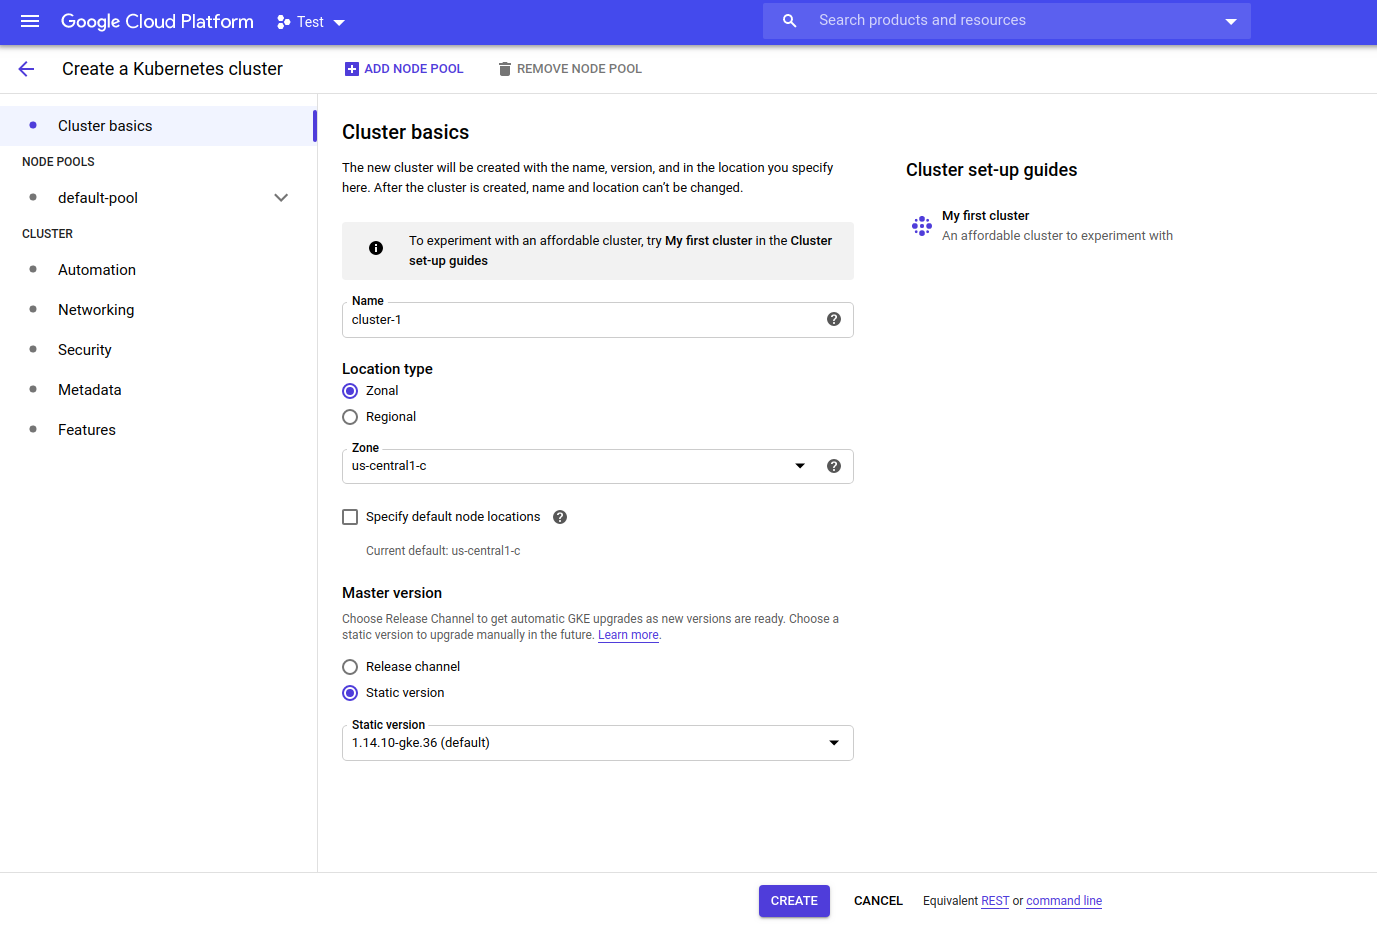
Task: Open the Zone dropdown
Action: coord(800,465)
